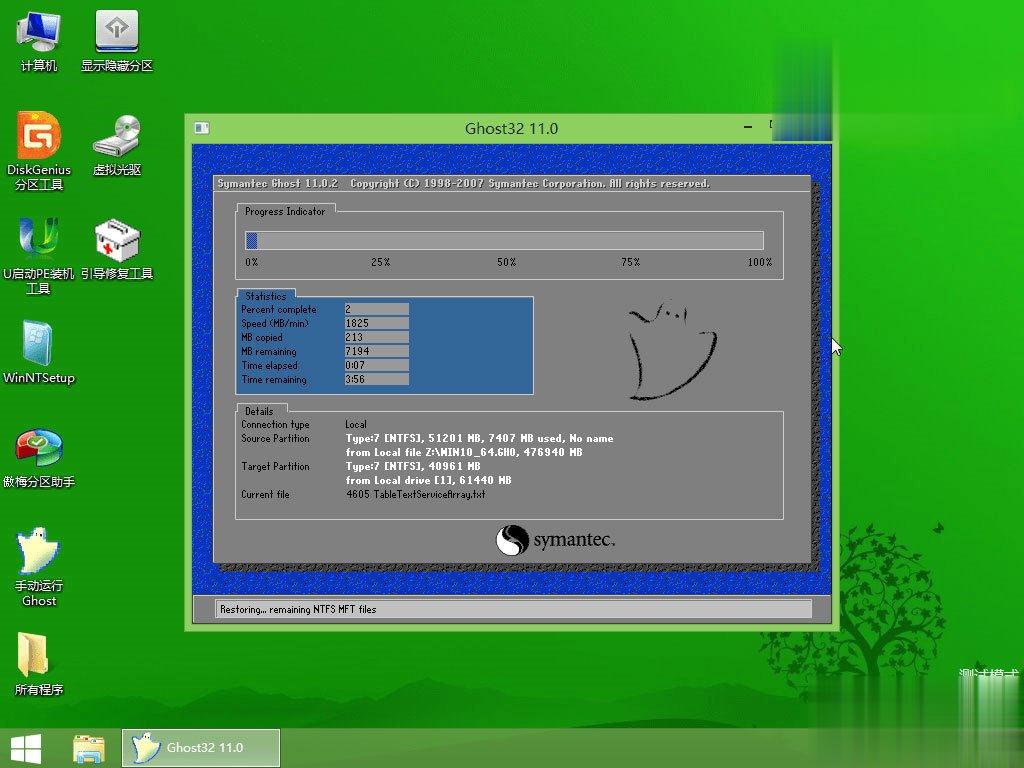Open File Explorer from the taskbar
The height and width of the screenshot is (768, 1024).
click(x=89, y=748)
